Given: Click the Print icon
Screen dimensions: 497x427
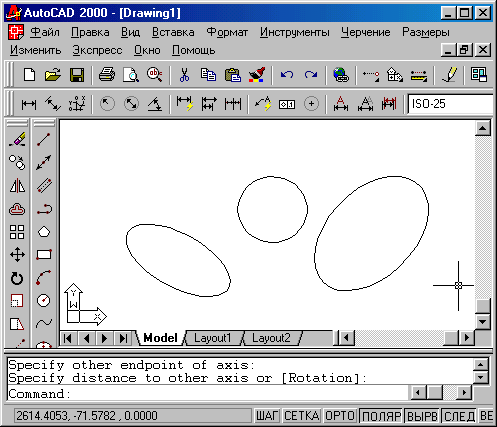Looking at the screenshot, I should tap(107, 75).
